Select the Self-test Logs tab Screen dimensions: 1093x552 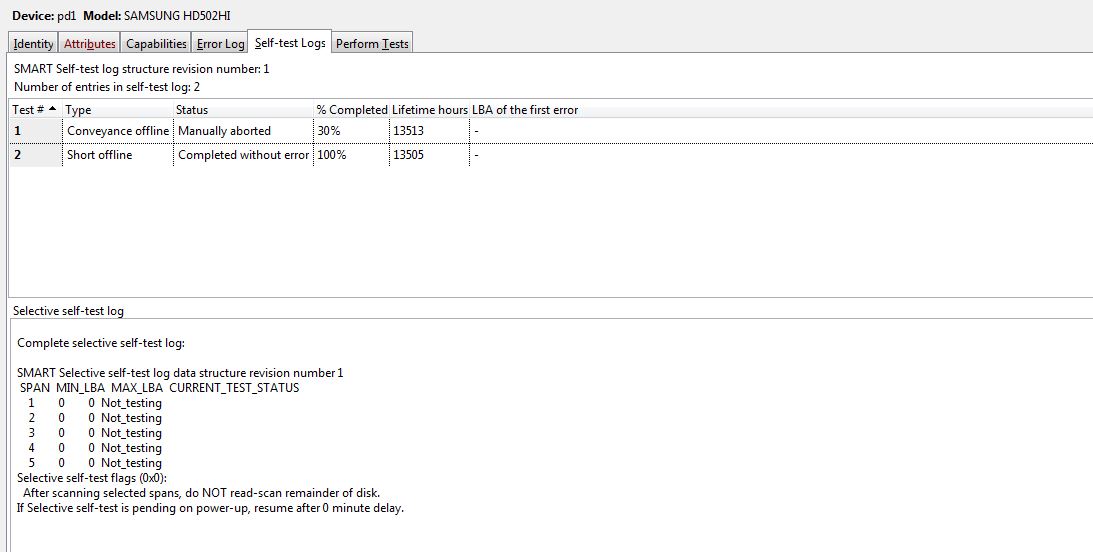[x=289, y=43]
